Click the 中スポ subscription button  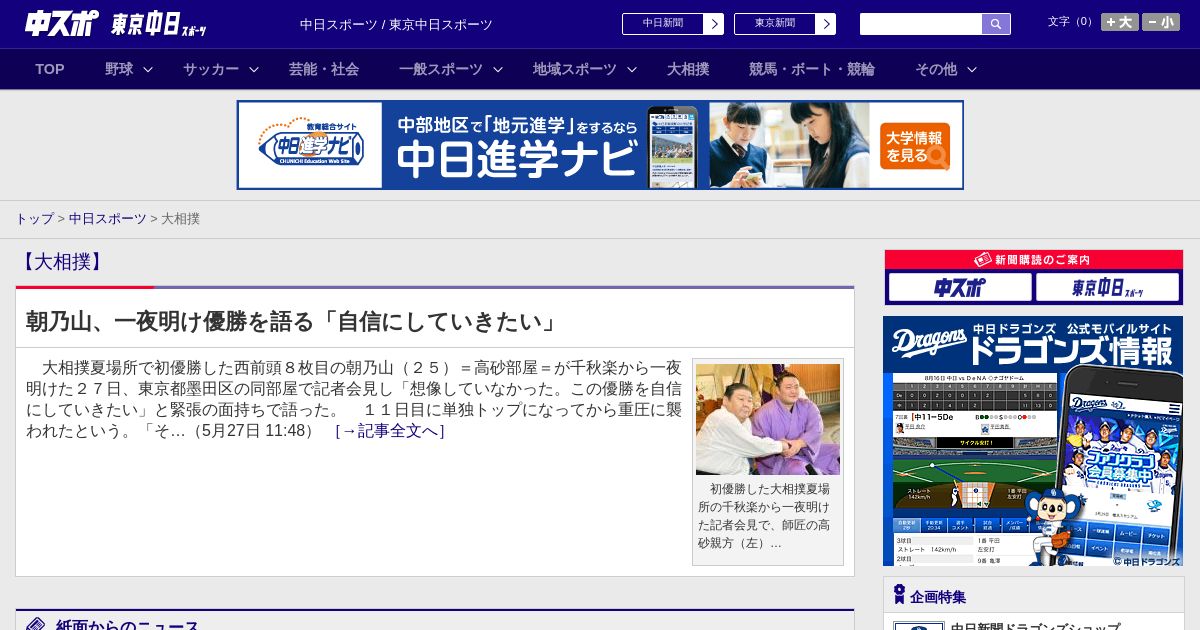pyautogui.click(x=960, y=288)
